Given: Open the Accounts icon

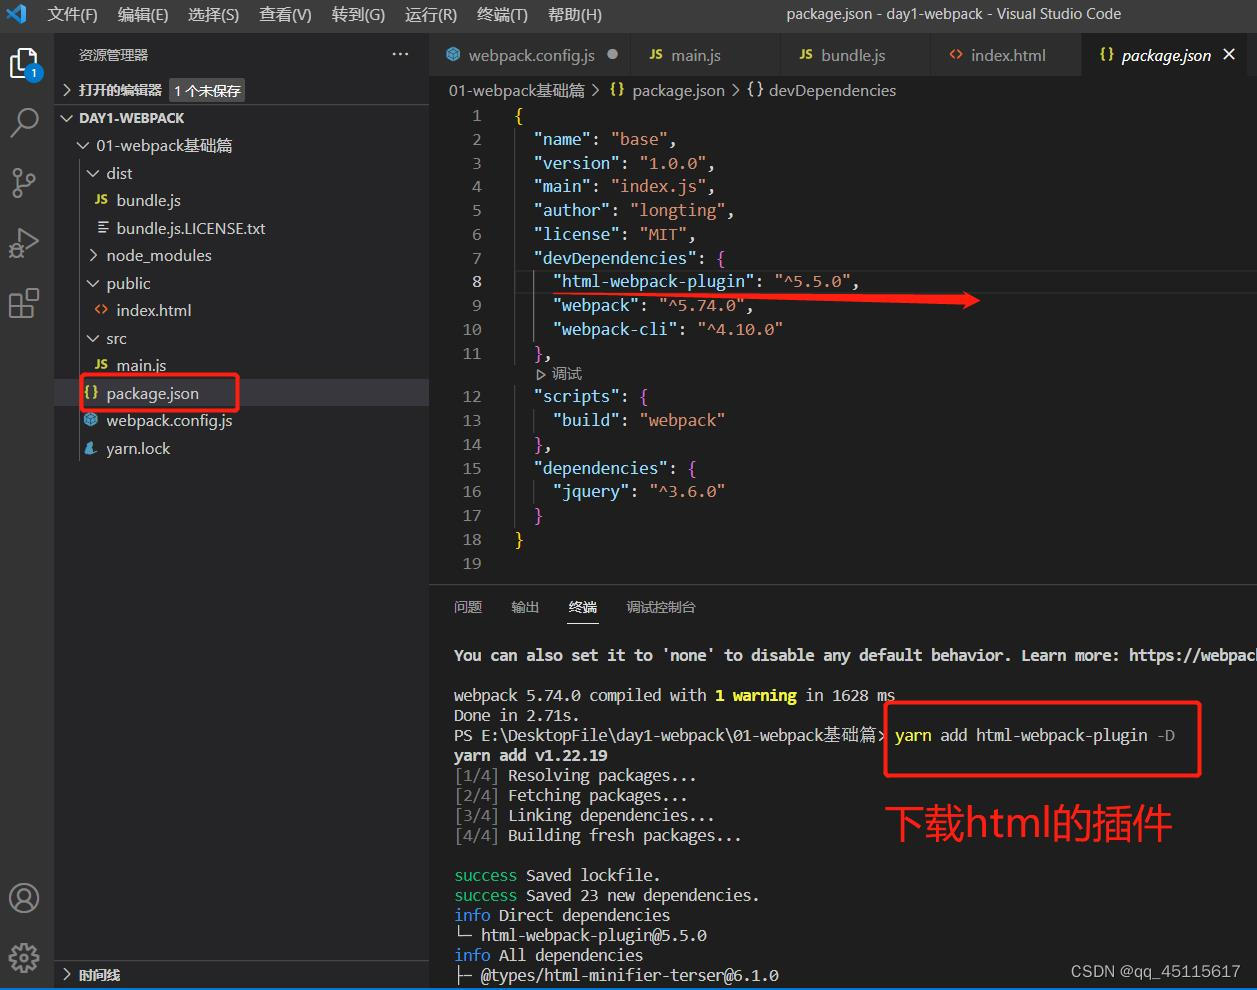Looking at the screenshot, I should coord(24,898).
